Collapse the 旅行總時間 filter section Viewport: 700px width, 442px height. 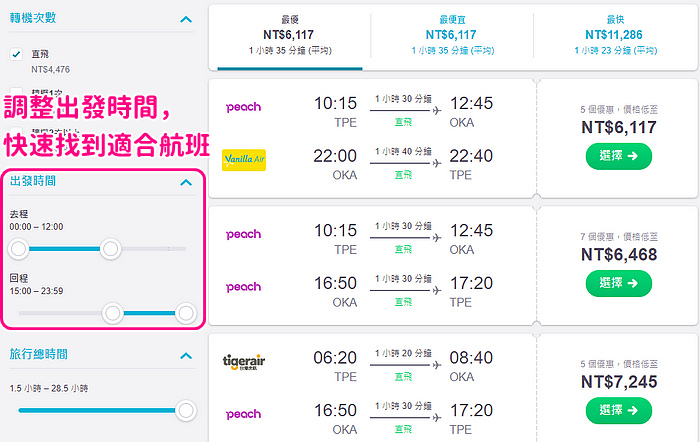tap(186, 356)
